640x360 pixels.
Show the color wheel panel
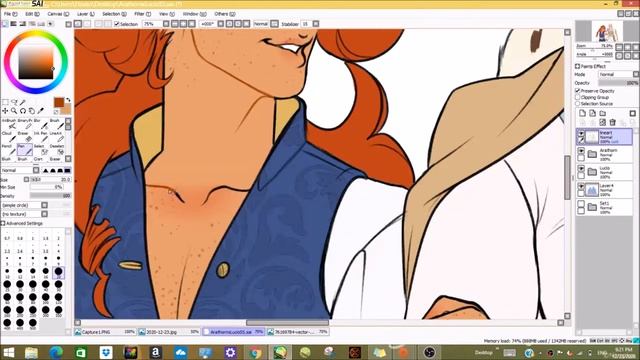pyautogui.click(x=5, y=24)
